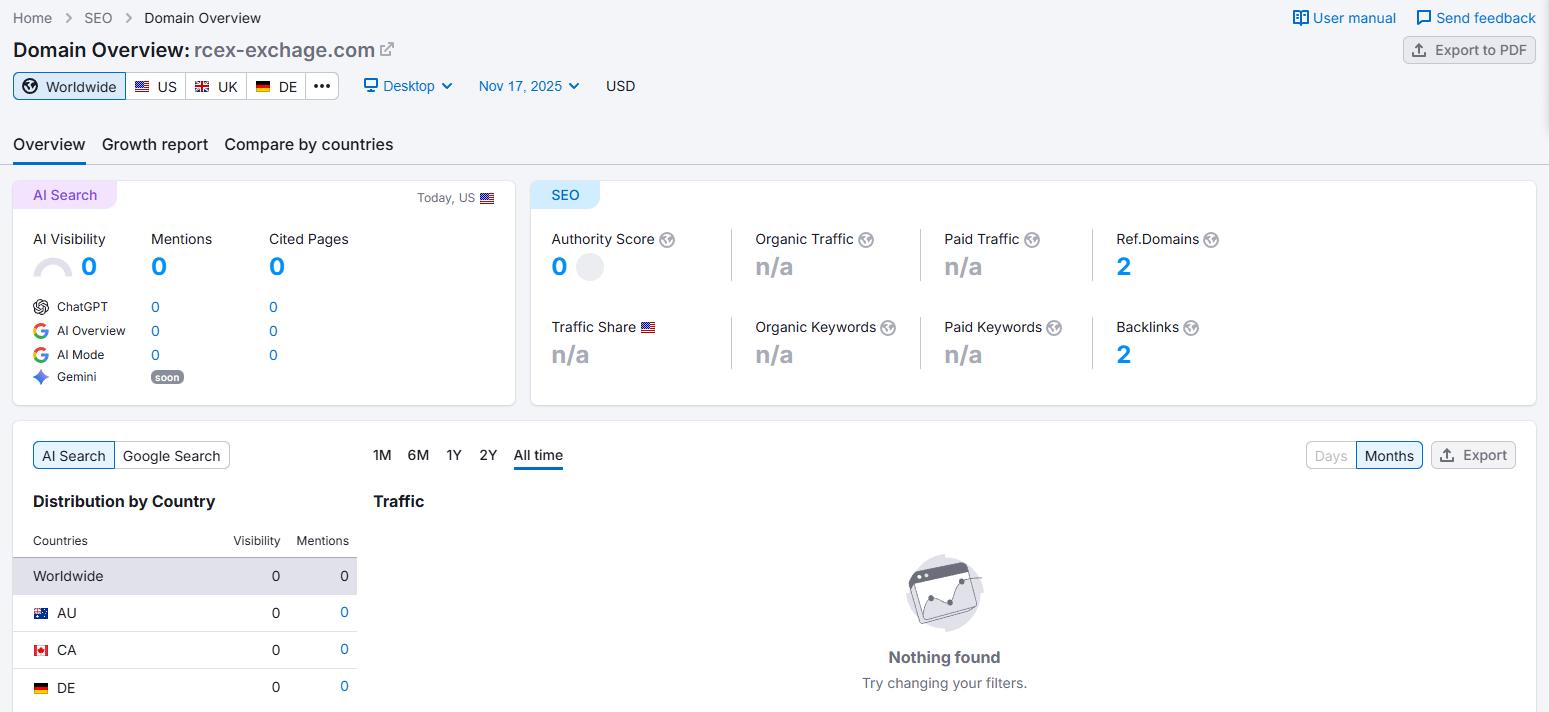Click the User manual book icon
The image size is (1549, 712).
point(1300,18)
